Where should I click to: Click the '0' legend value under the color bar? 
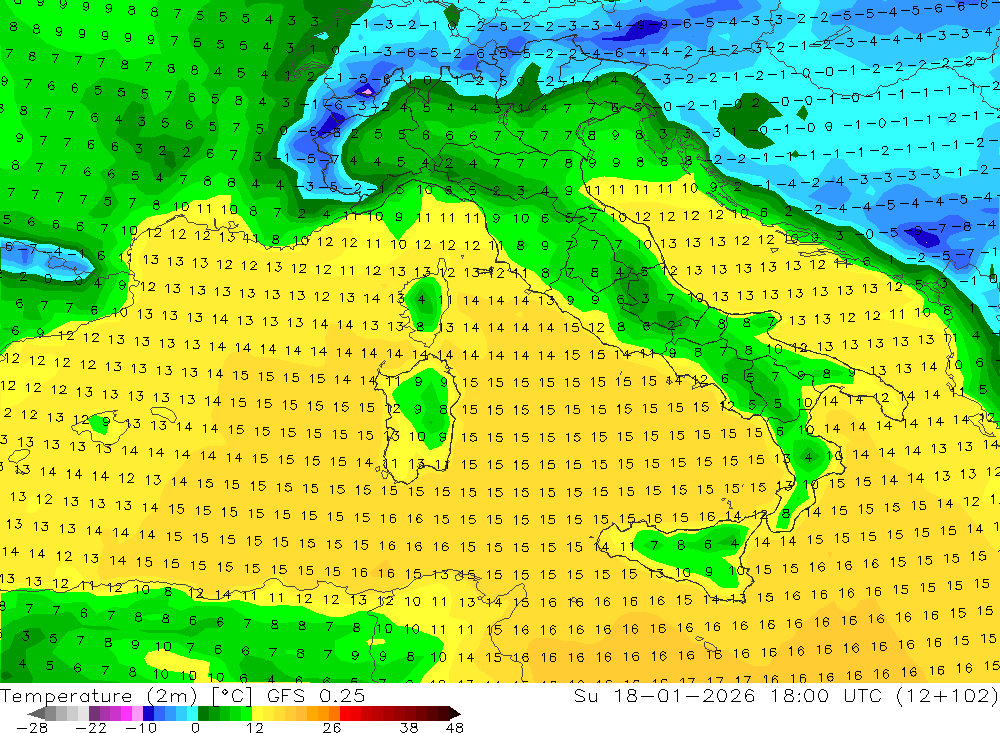pos(195,727)
